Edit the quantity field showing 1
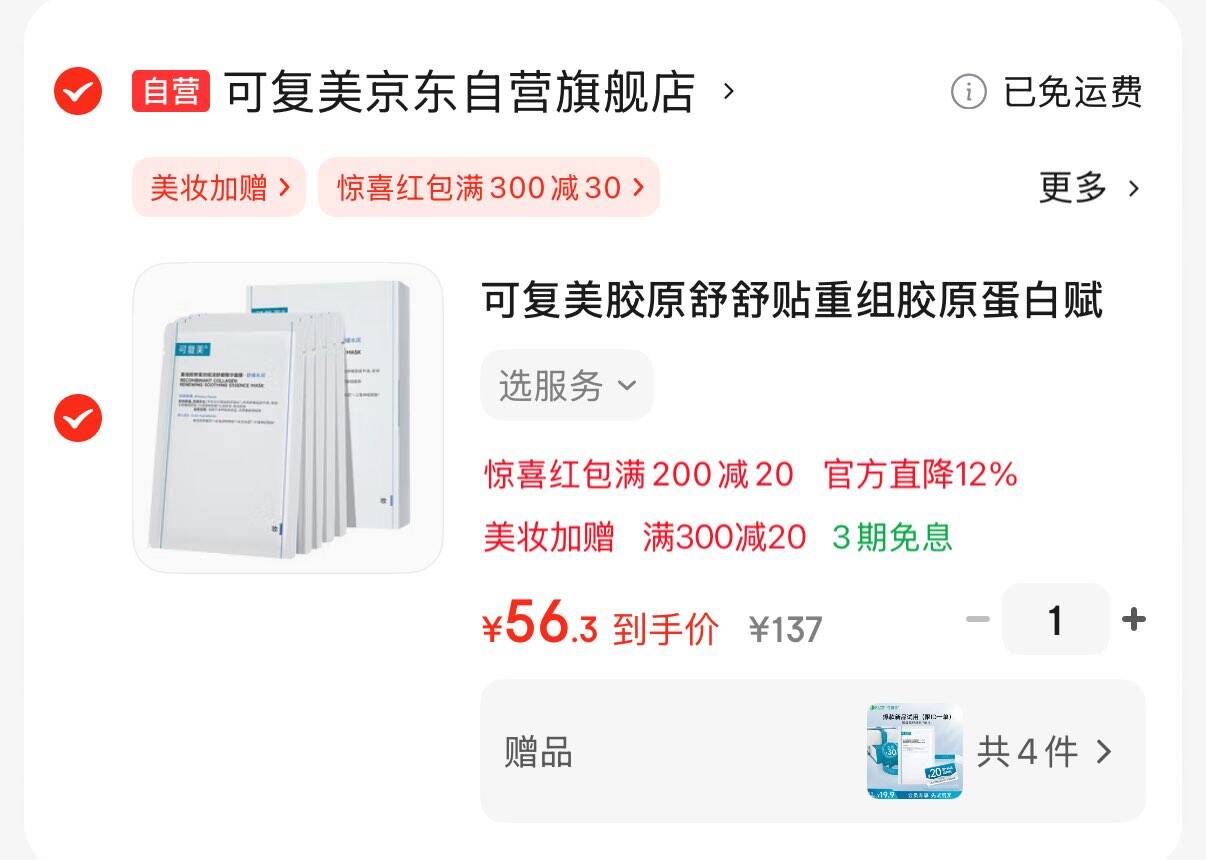 (1055, 620)
